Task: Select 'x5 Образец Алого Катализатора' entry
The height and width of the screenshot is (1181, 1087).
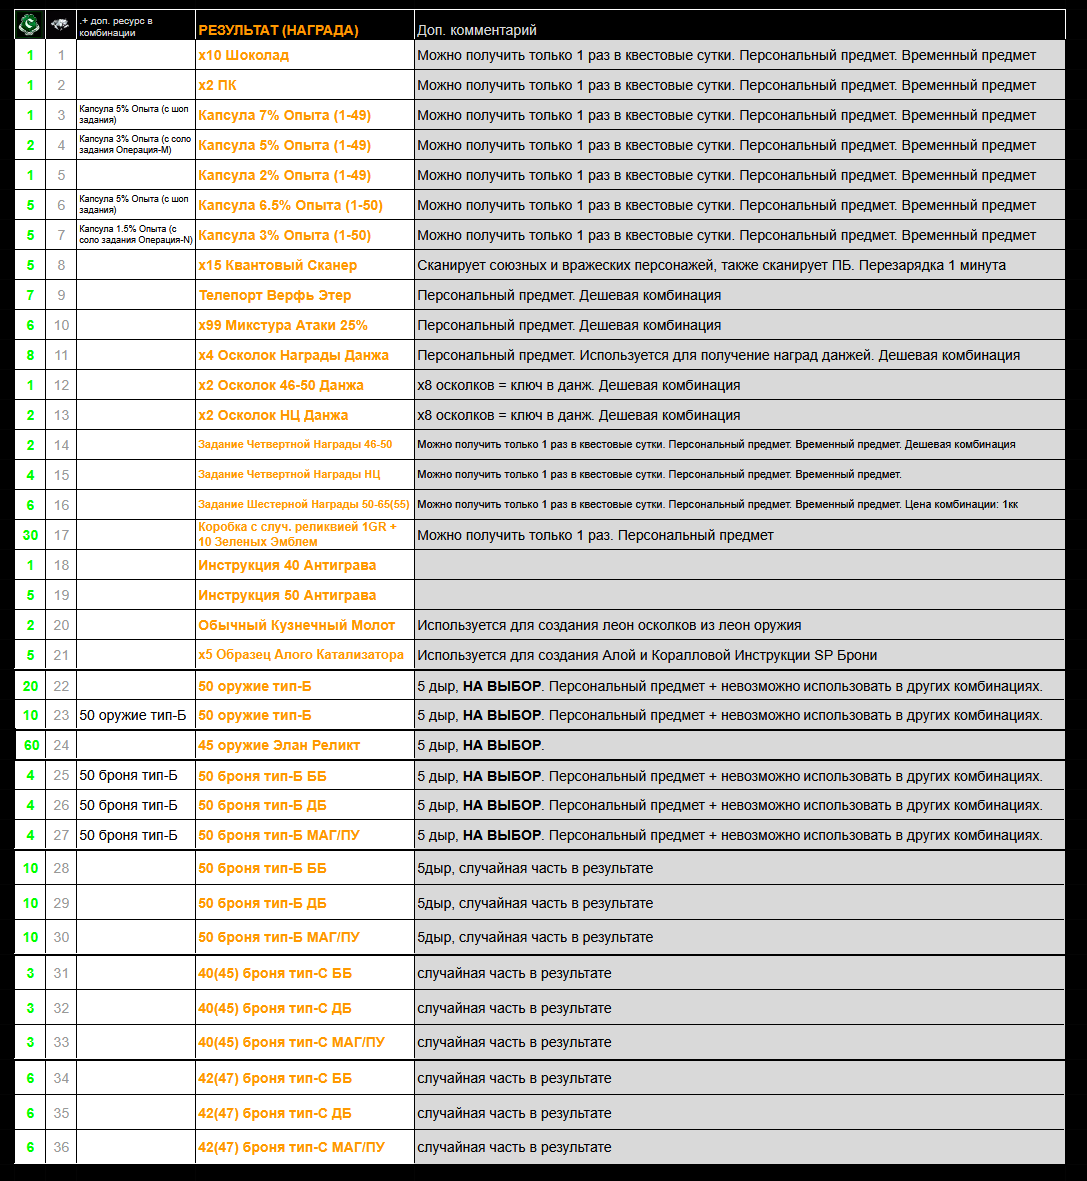Action: (301, 655)
